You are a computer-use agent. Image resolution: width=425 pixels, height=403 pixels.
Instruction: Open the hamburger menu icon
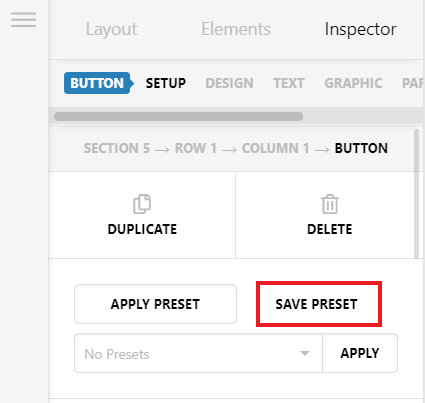[23, 20]
